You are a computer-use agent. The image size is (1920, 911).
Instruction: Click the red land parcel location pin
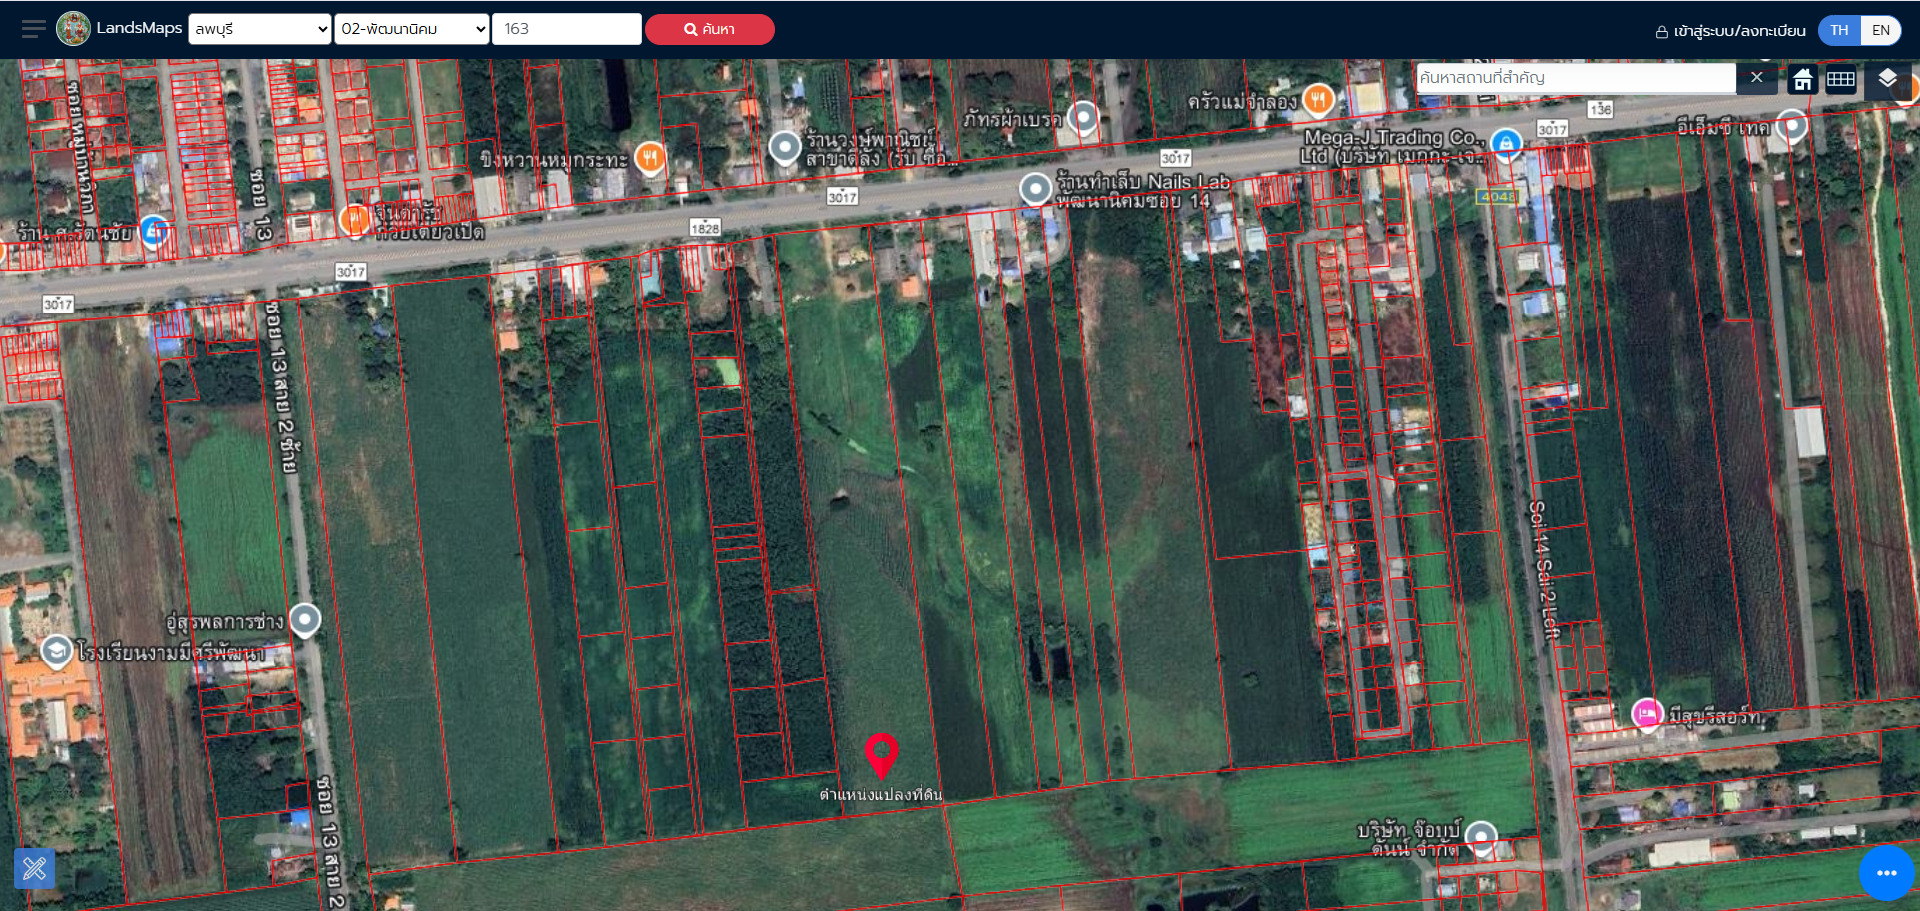point(881,755)
